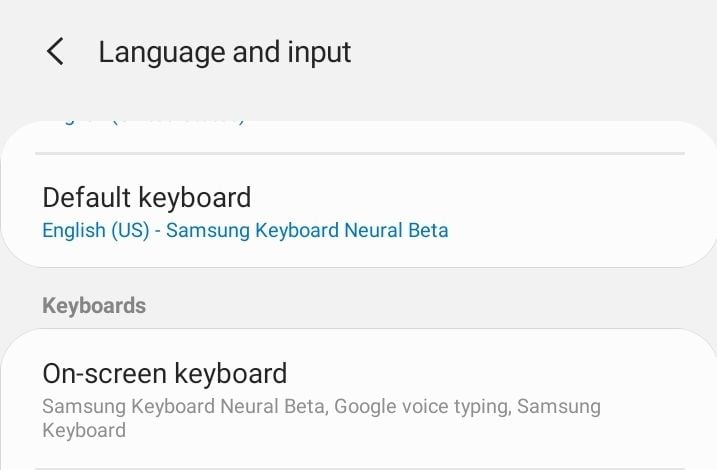Tap the word Language in the header
Viewport: 717px width, 470px height.
(x=162, y=53)
